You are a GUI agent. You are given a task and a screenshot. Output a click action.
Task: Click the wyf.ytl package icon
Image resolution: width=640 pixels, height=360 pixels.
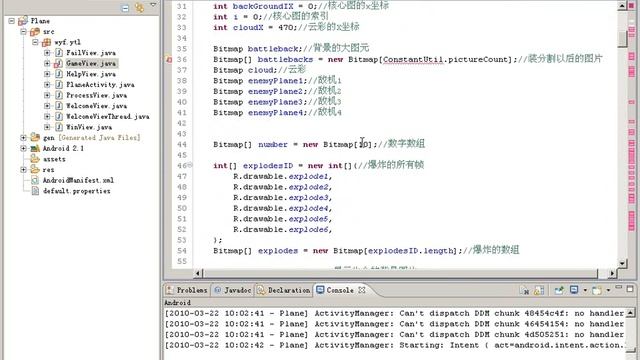pos(47,42)
